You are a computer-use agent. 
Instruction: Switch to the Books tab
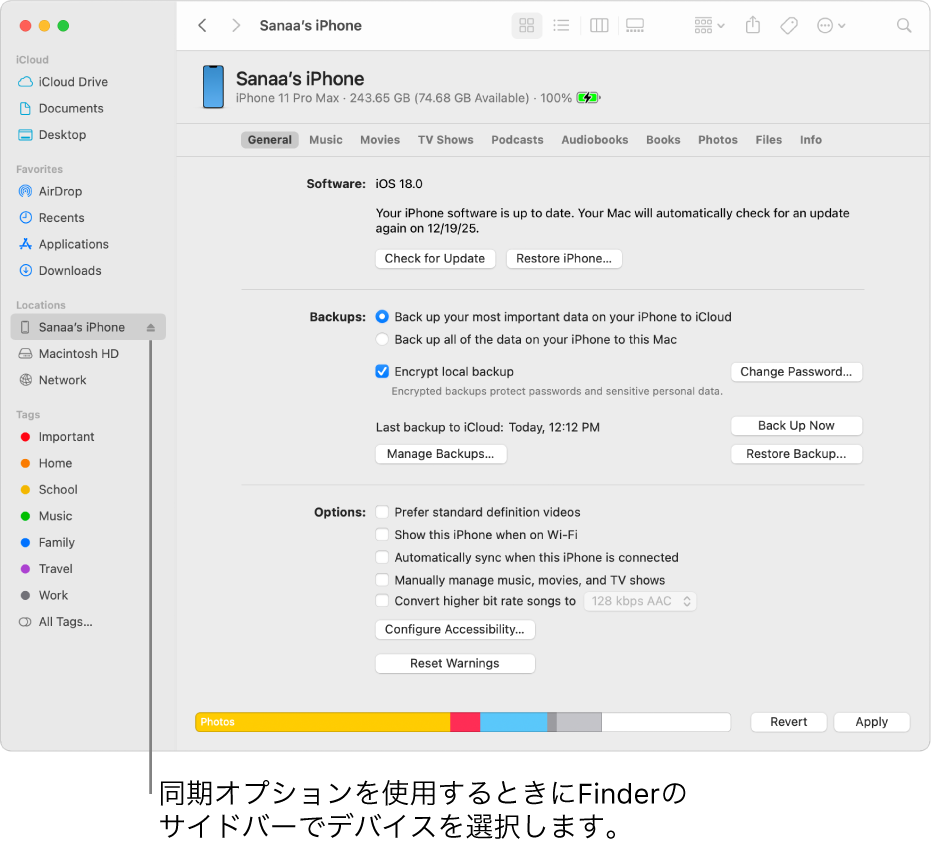(x=663, y=140)
